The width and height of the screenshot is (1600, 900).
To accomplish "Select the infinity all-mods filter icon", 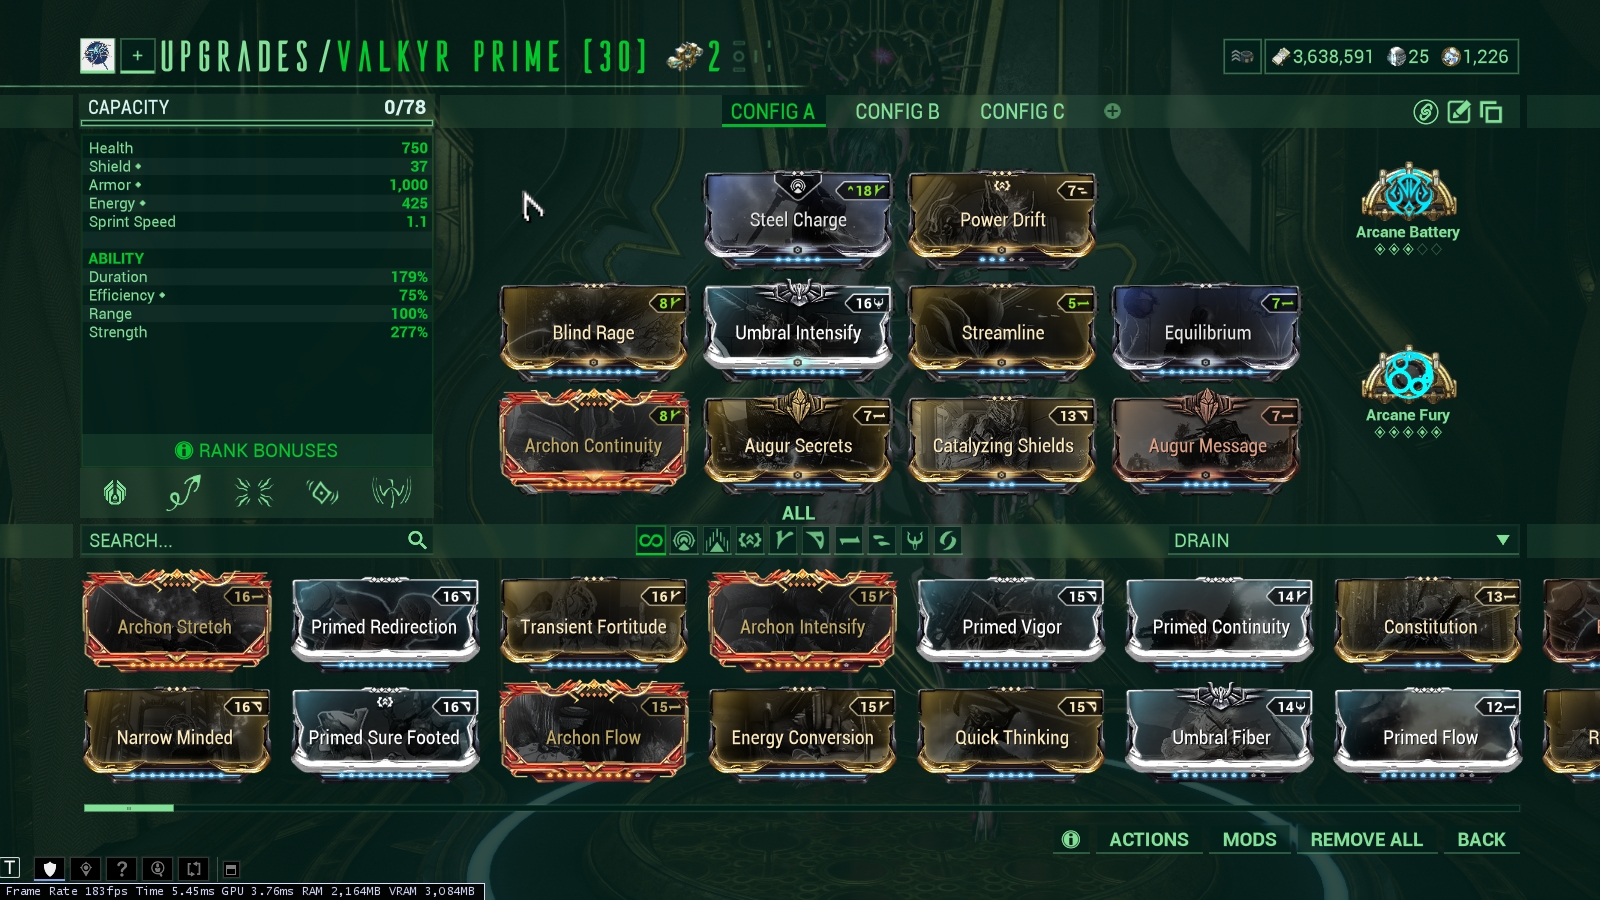I will pyautogui.click(x=651, y=540).
